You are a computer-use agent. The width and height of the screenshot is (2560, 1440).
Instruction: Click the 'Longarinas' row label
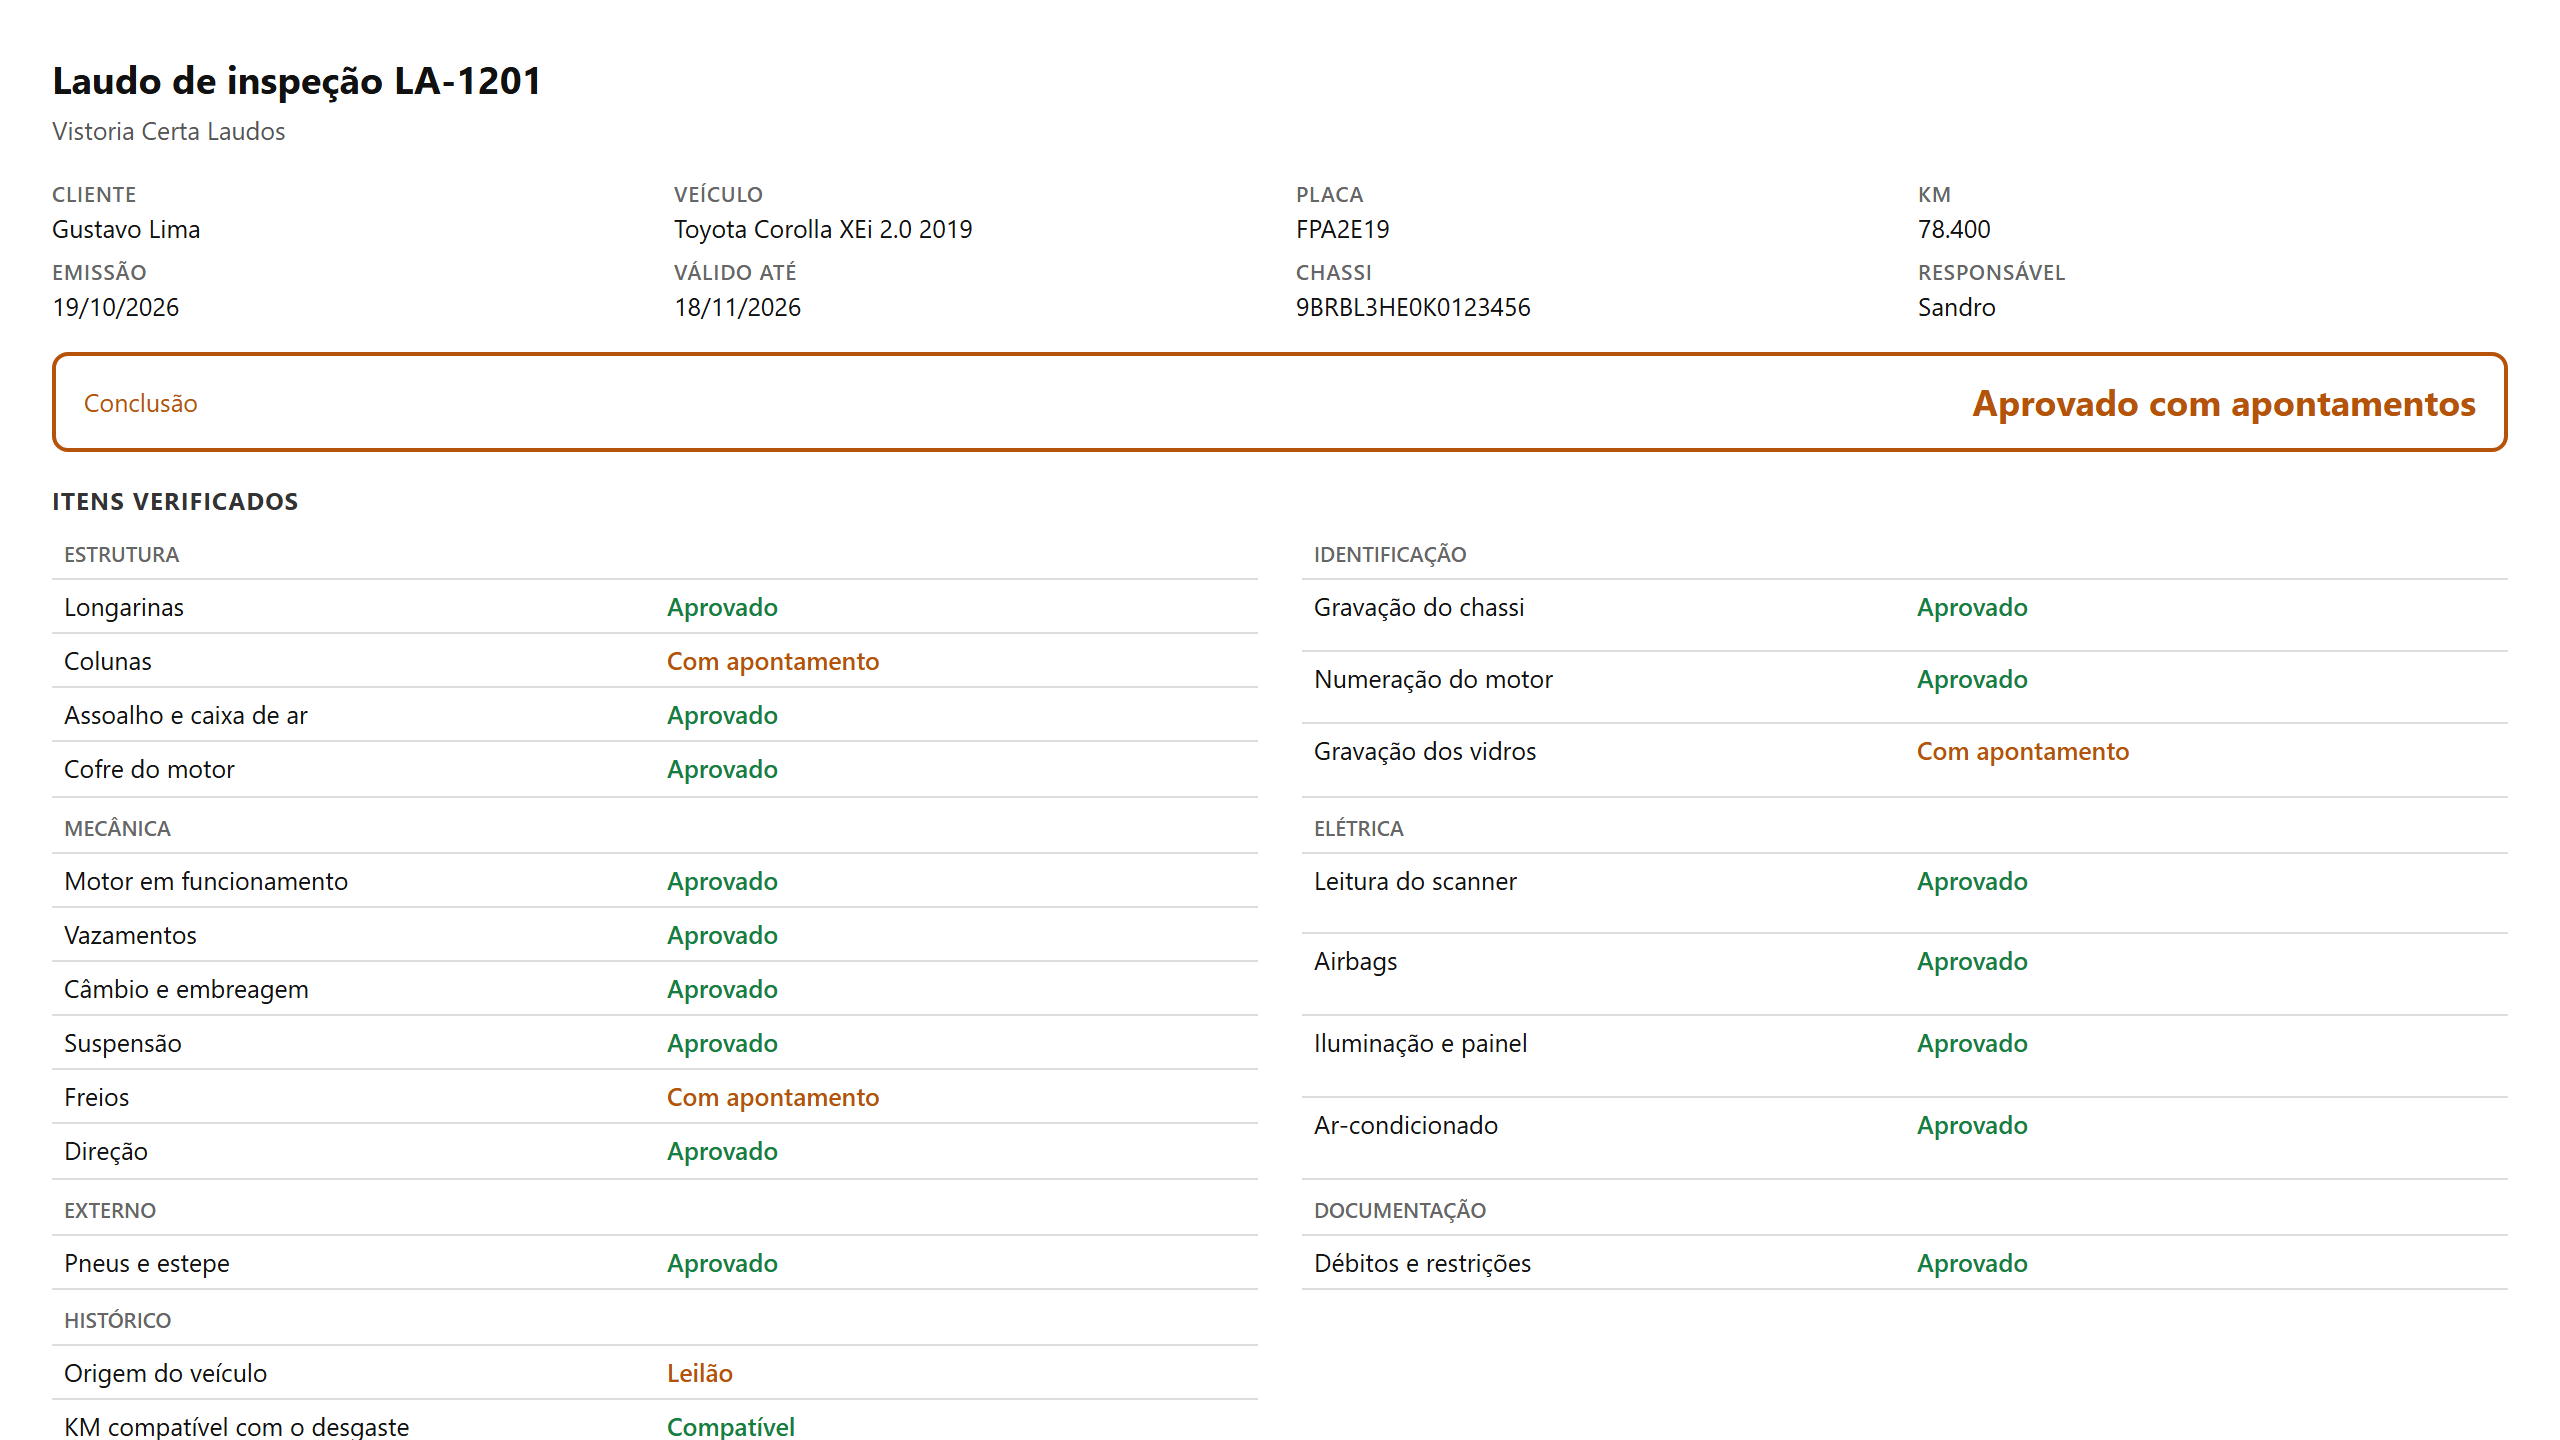[124, 607]
